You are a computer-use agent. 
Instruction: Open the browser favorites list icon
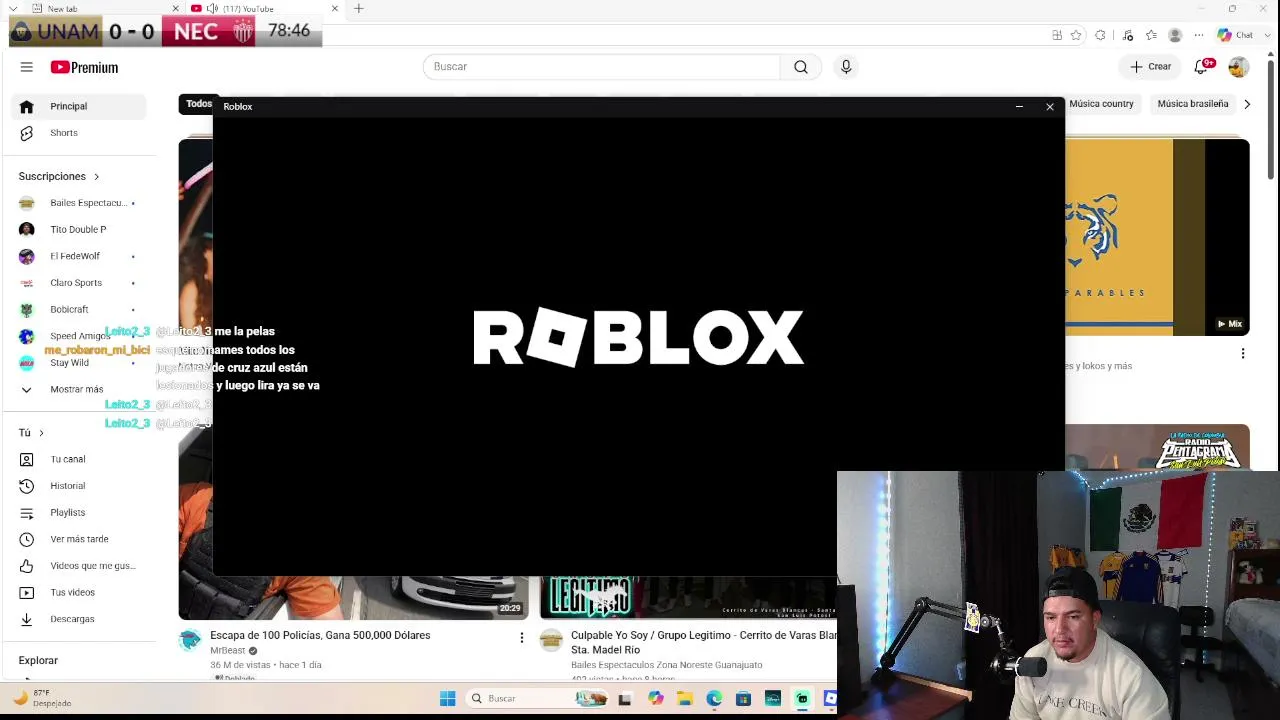1151,35
